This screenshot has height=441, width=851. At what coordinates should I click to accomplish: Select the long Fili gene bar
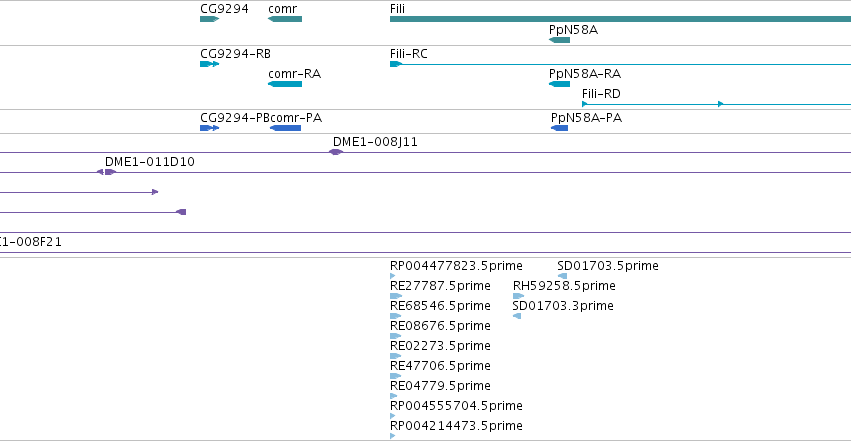click(620, 19)
